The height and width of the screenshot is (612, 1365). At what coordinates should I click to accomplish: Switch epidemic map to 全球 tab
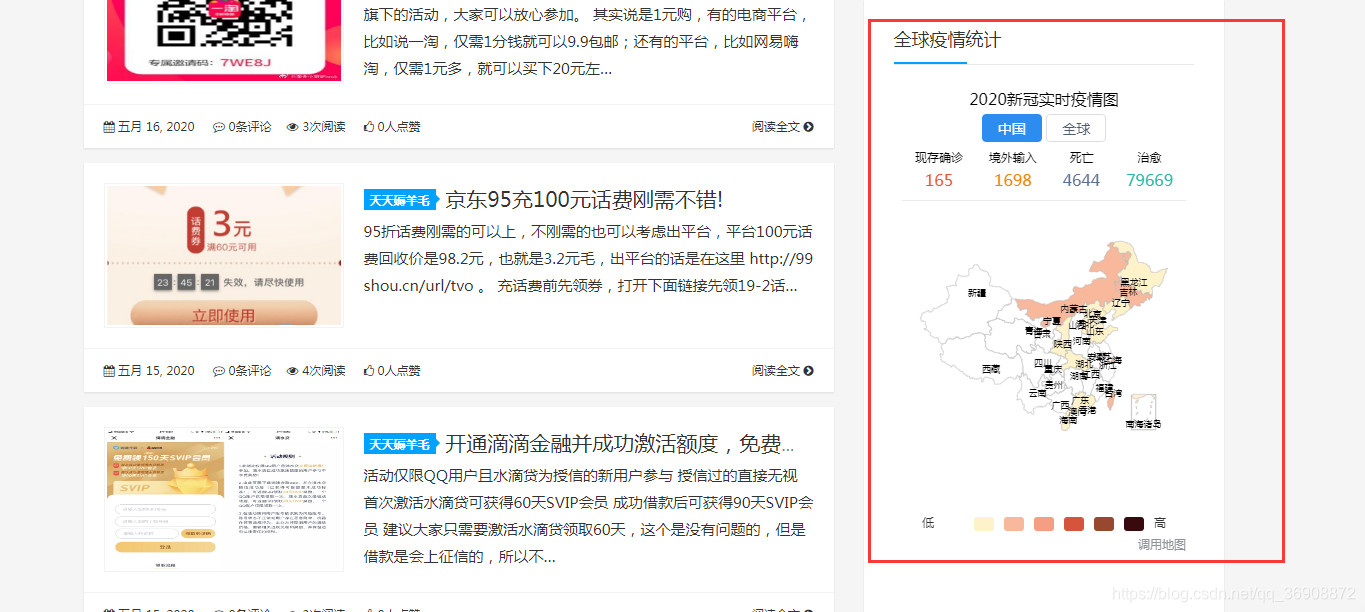click(1076, 128)
